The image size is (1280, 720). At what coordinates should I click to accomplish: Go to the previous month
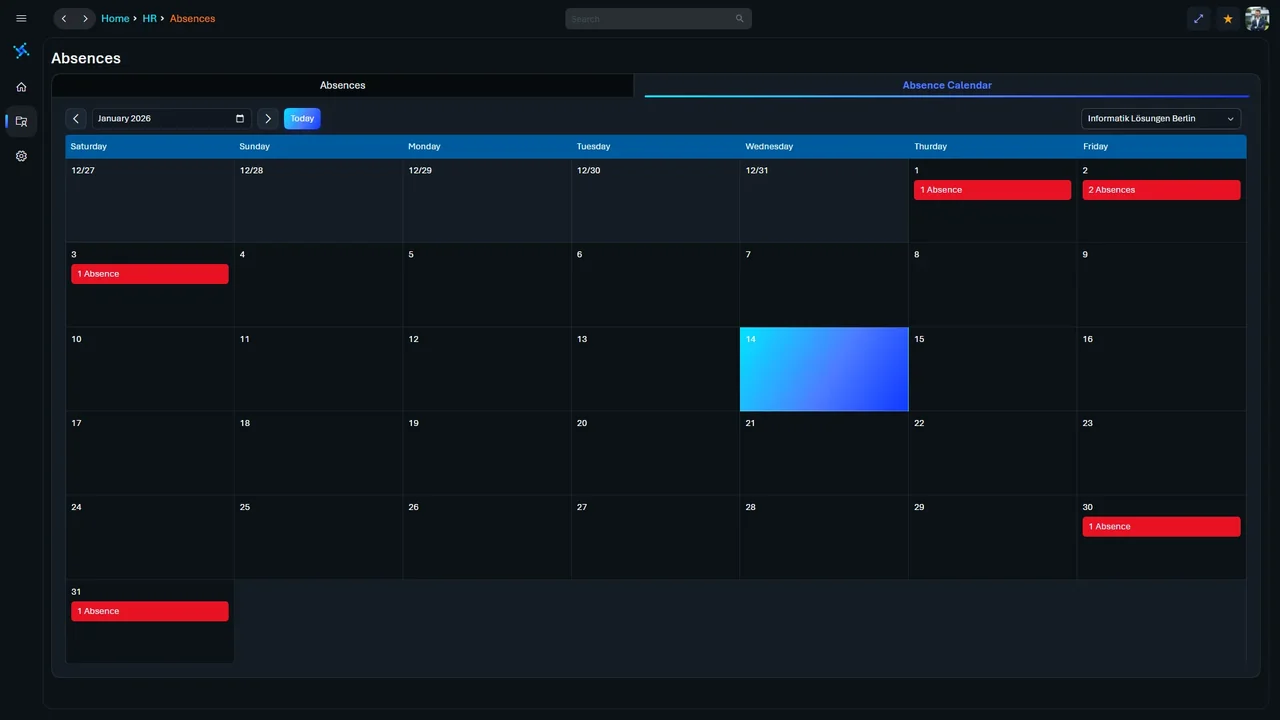pos(76,119)
